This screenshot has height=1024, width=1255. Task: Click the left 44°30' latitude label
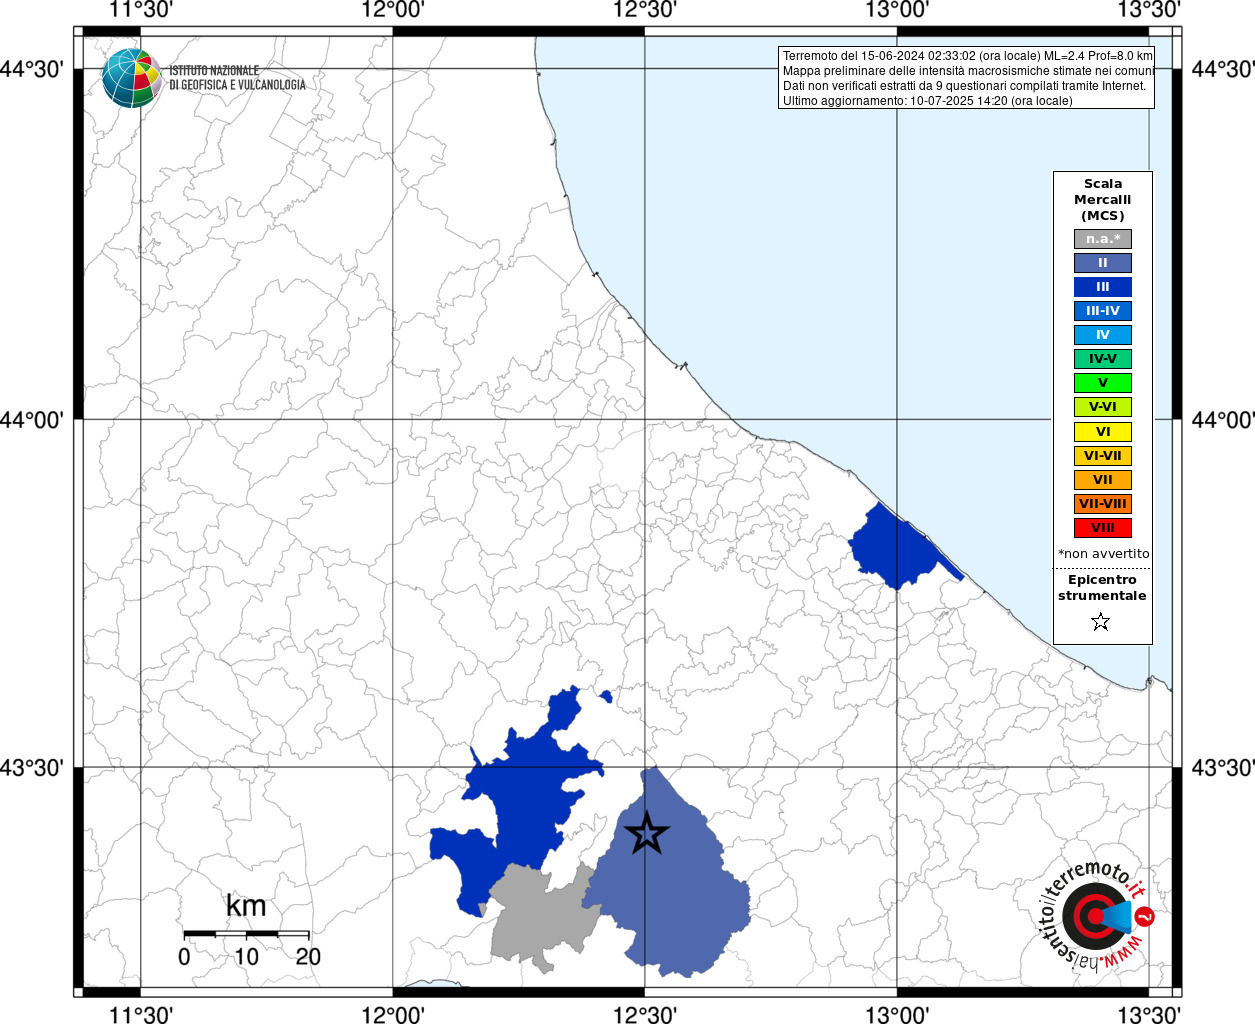coord(32,69)
